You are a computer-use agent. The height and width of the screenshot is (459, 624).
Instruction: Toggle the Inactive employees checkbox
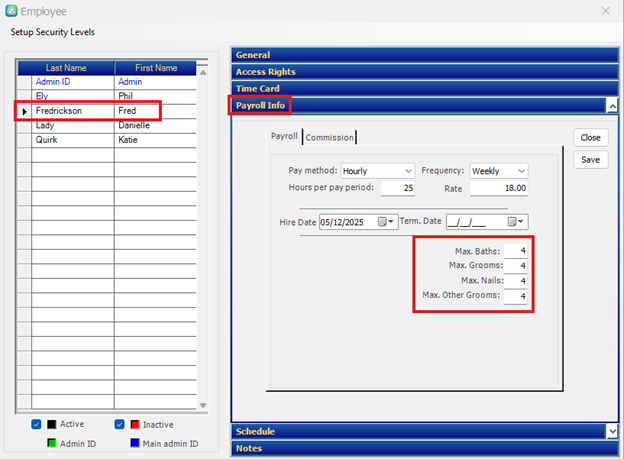point(120,423)
